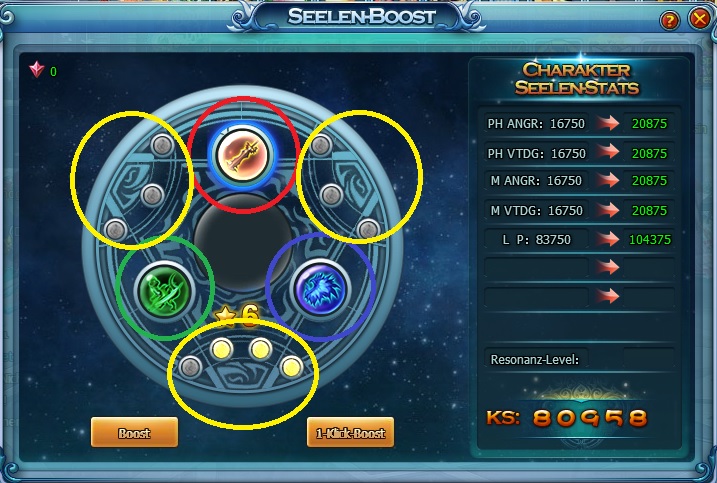
Task: Click the empty dark center socket
Action: 243,241
